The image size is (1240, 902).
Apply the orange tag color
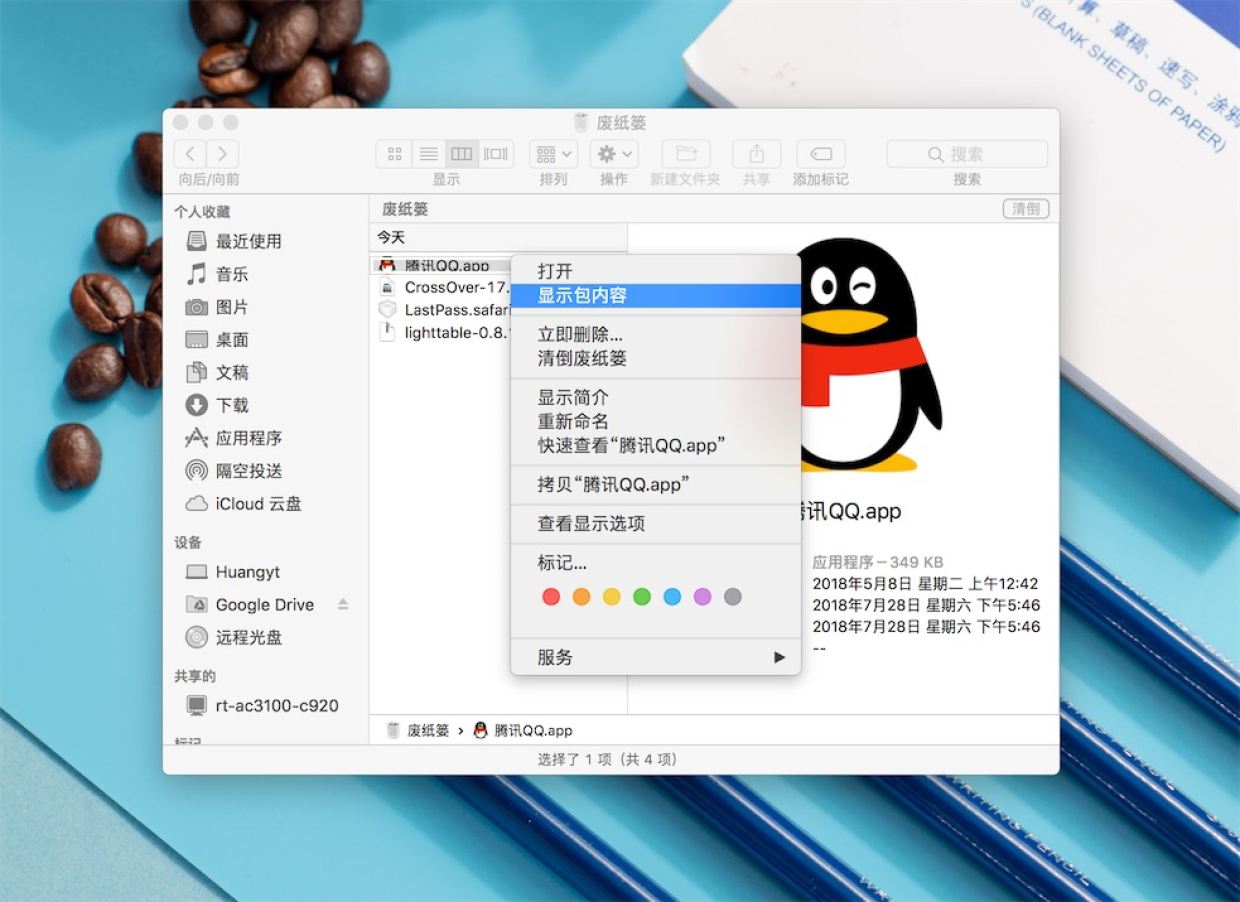point(581,597)
